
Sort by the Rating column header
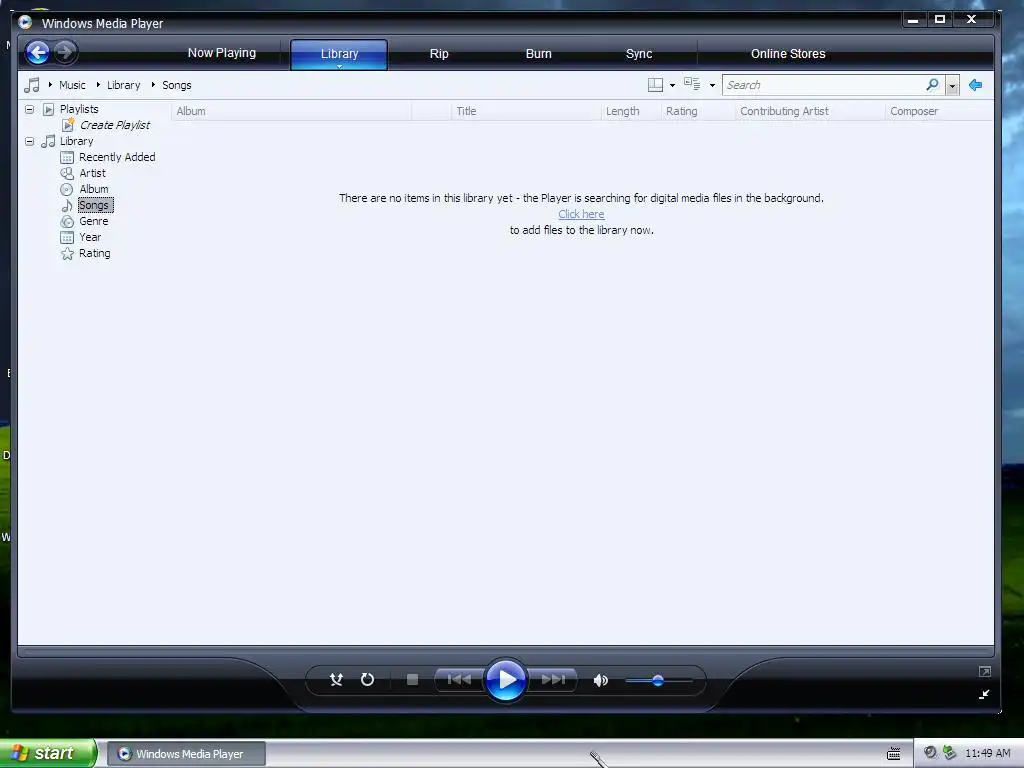(x=698, y=111)
